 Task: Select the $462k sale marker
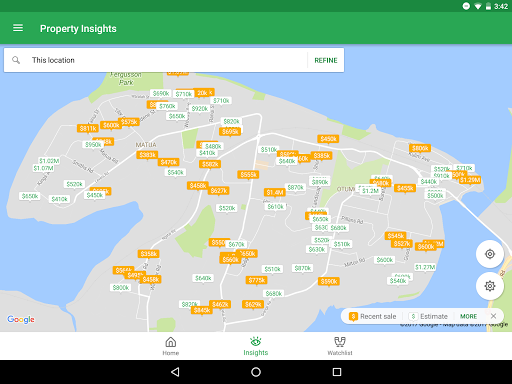tap(220, 305)
